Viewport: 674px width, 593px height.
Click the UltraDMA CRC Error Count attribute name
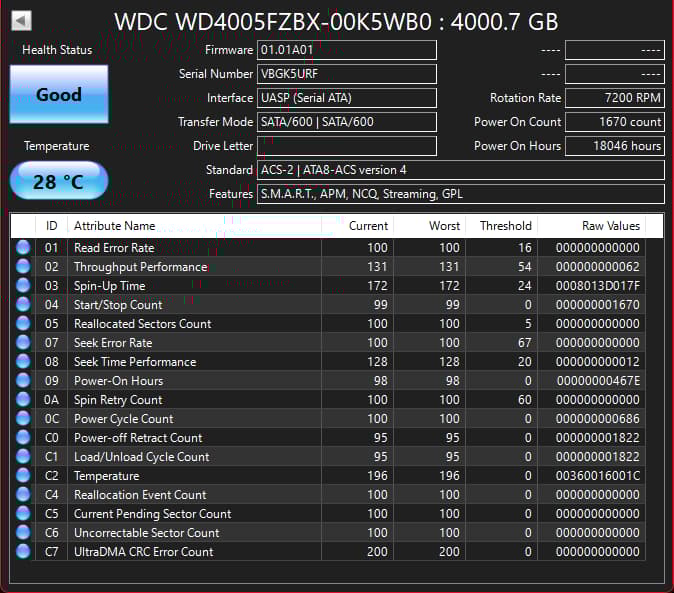coord(144,552)
